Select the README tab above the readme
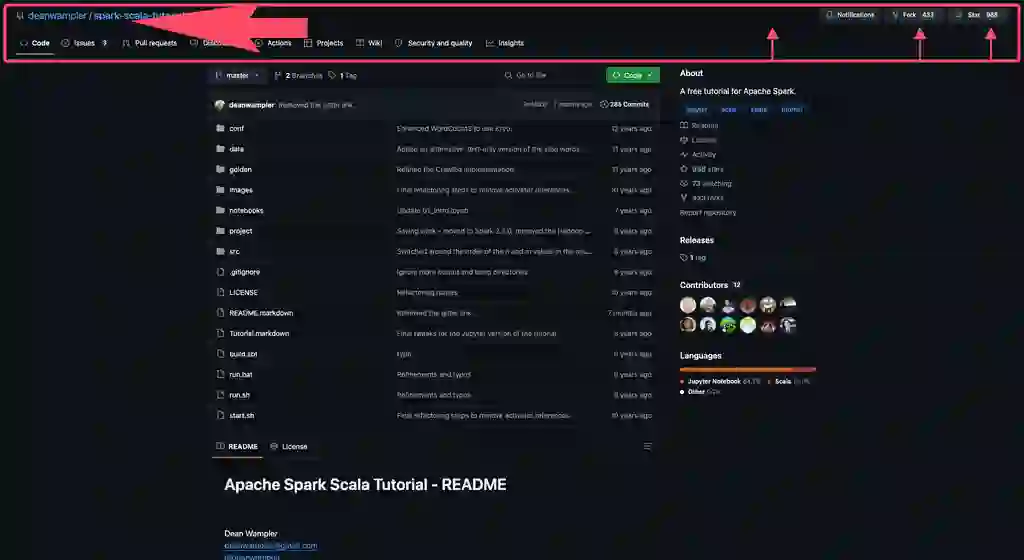The image size is (1024, 560). (x=237, y=446)
